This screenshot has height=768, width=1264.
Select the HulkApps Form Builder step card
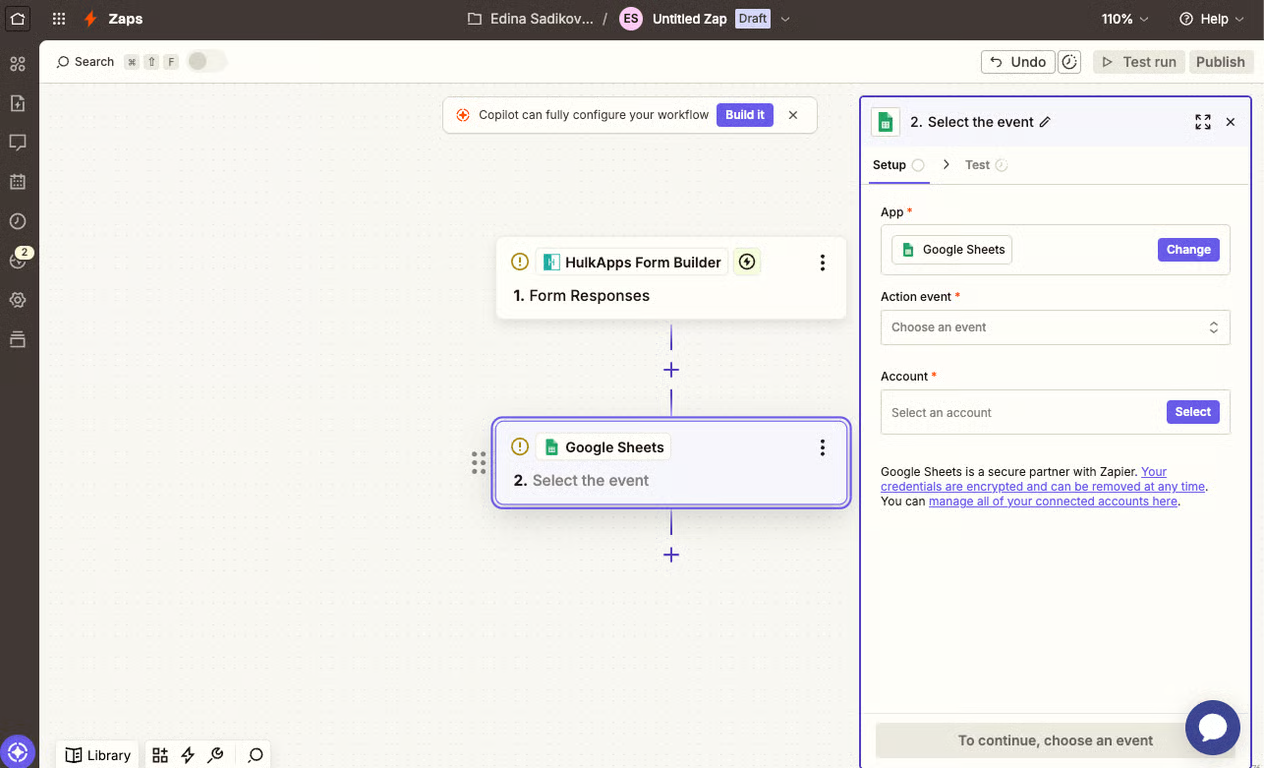671,278
